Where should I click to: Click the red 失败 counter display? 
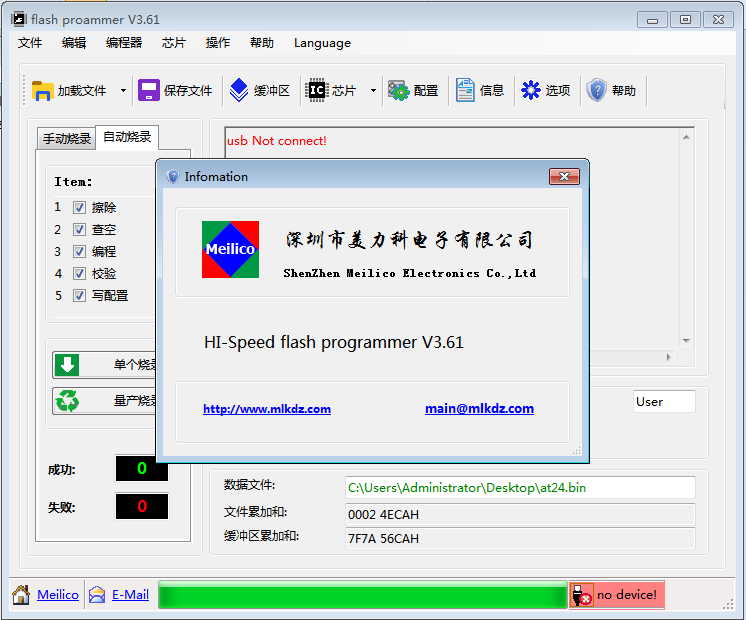(x=142, y=506)
